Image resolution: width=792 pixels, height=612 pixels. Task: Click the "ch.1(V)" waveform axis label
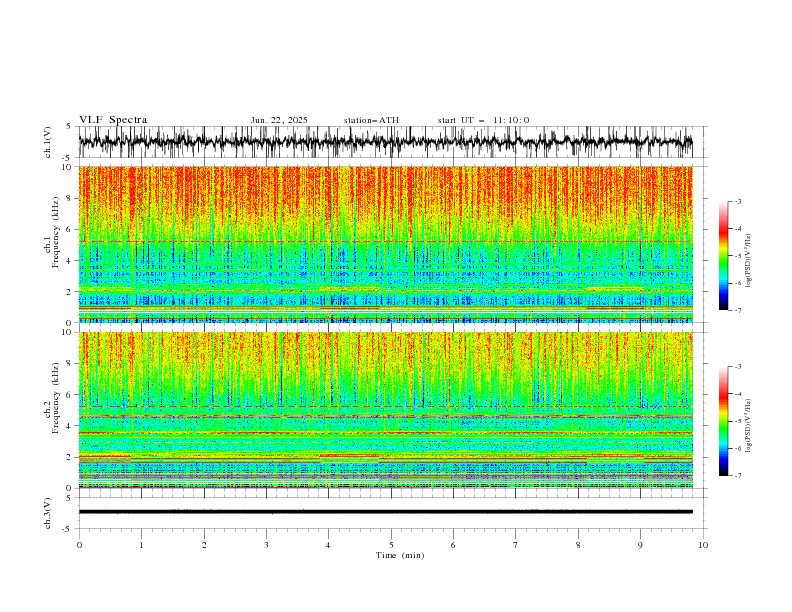48,142
